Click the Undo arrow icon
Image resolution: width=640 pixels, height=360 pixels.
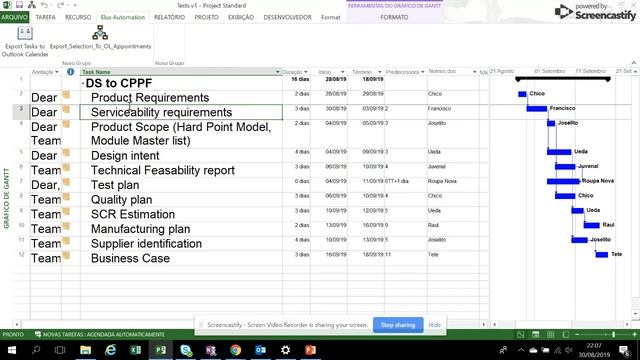44,5
